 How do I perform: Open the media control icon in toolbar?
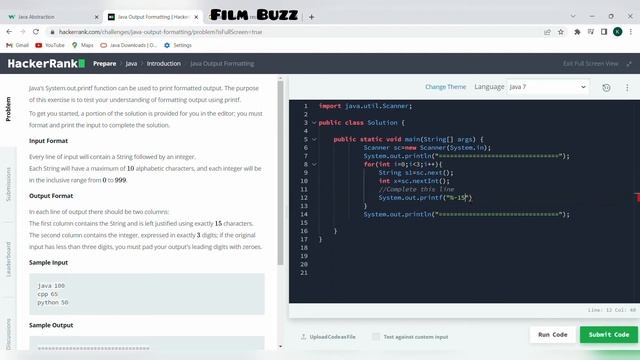[x=591, y=32]
